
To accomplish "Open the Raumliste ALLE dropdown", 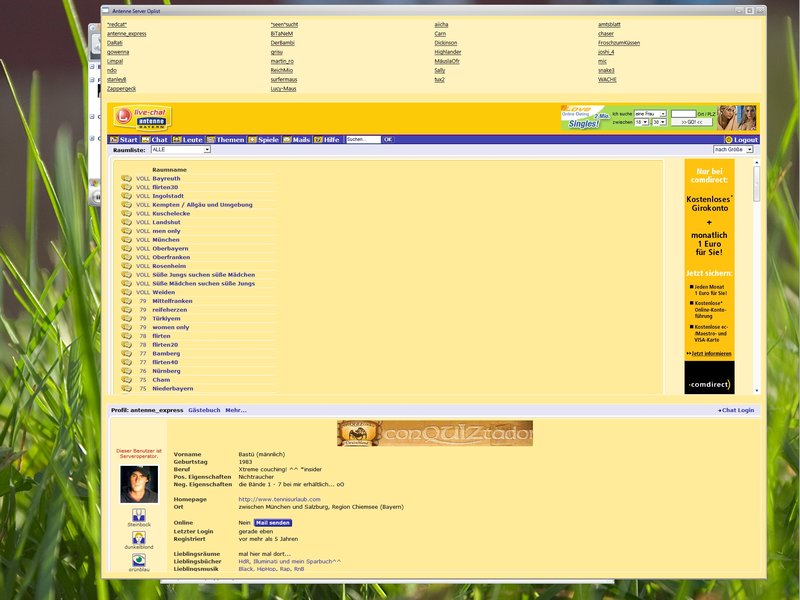I will tap(181, 150).
